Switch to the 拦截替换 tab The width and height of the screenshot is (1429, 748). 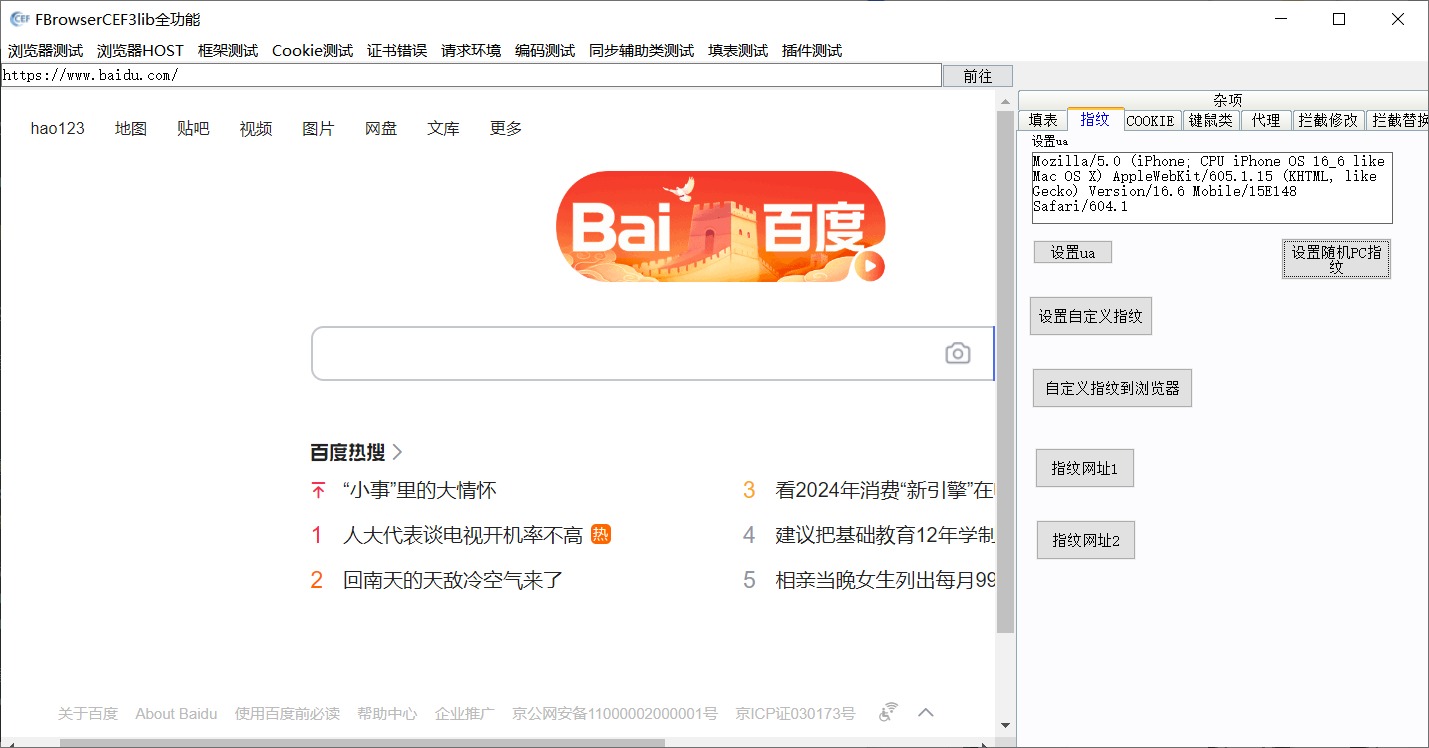(x=1398, y=120)
